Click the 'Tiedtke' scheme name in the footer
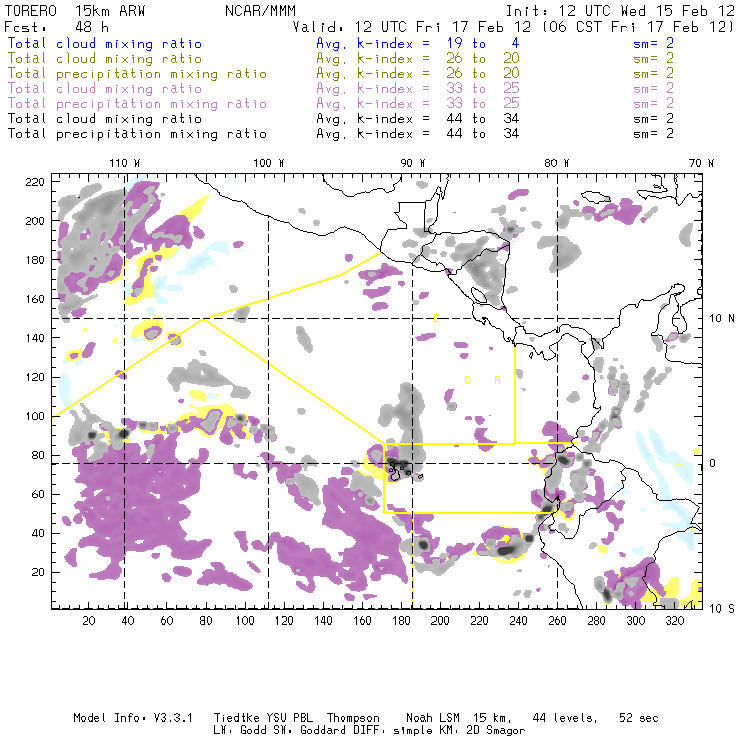Viewport: 740px width, 740px height. [x=237, y=718]
